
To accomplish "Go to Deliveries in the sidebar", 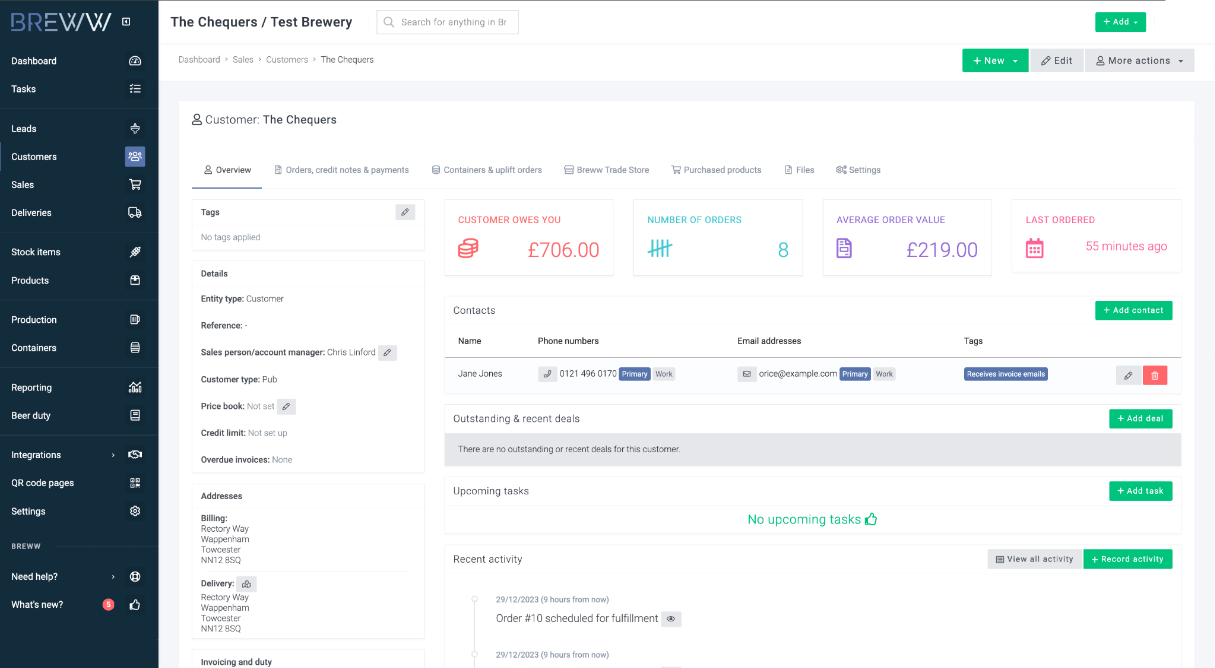I will [31, 213].
